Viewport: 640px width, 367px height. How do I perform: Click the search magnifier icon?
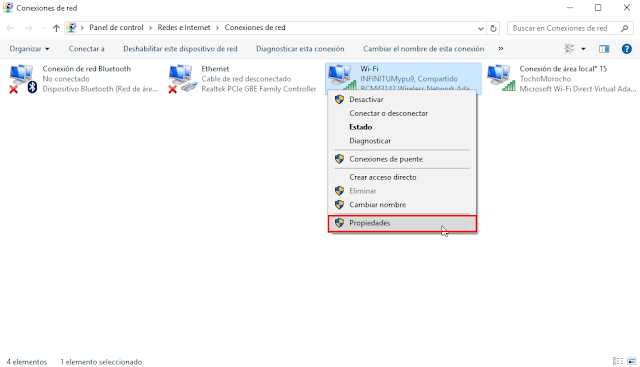point(624,28)
